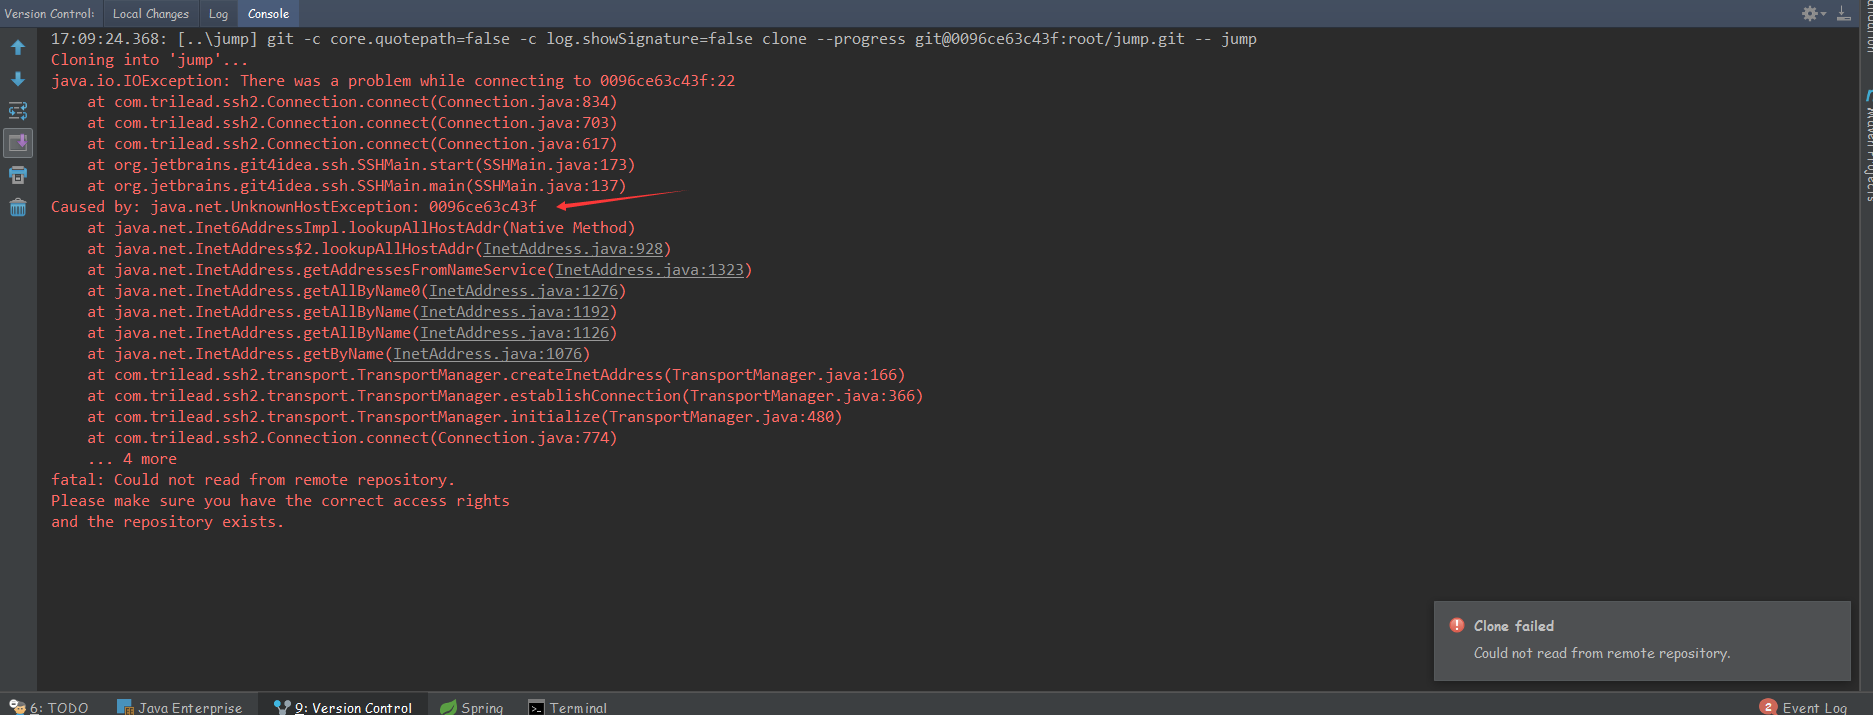Click the Print console output icon
This screenshot has height=715, width=1873.
click(18, 175)
